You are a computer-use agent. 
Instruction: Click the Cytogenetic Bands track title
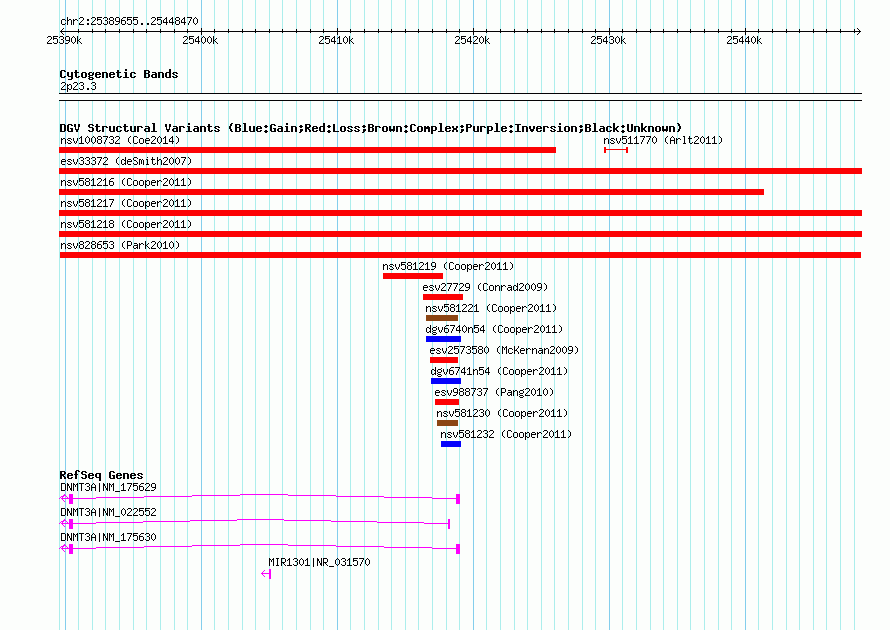click(119, 74)
